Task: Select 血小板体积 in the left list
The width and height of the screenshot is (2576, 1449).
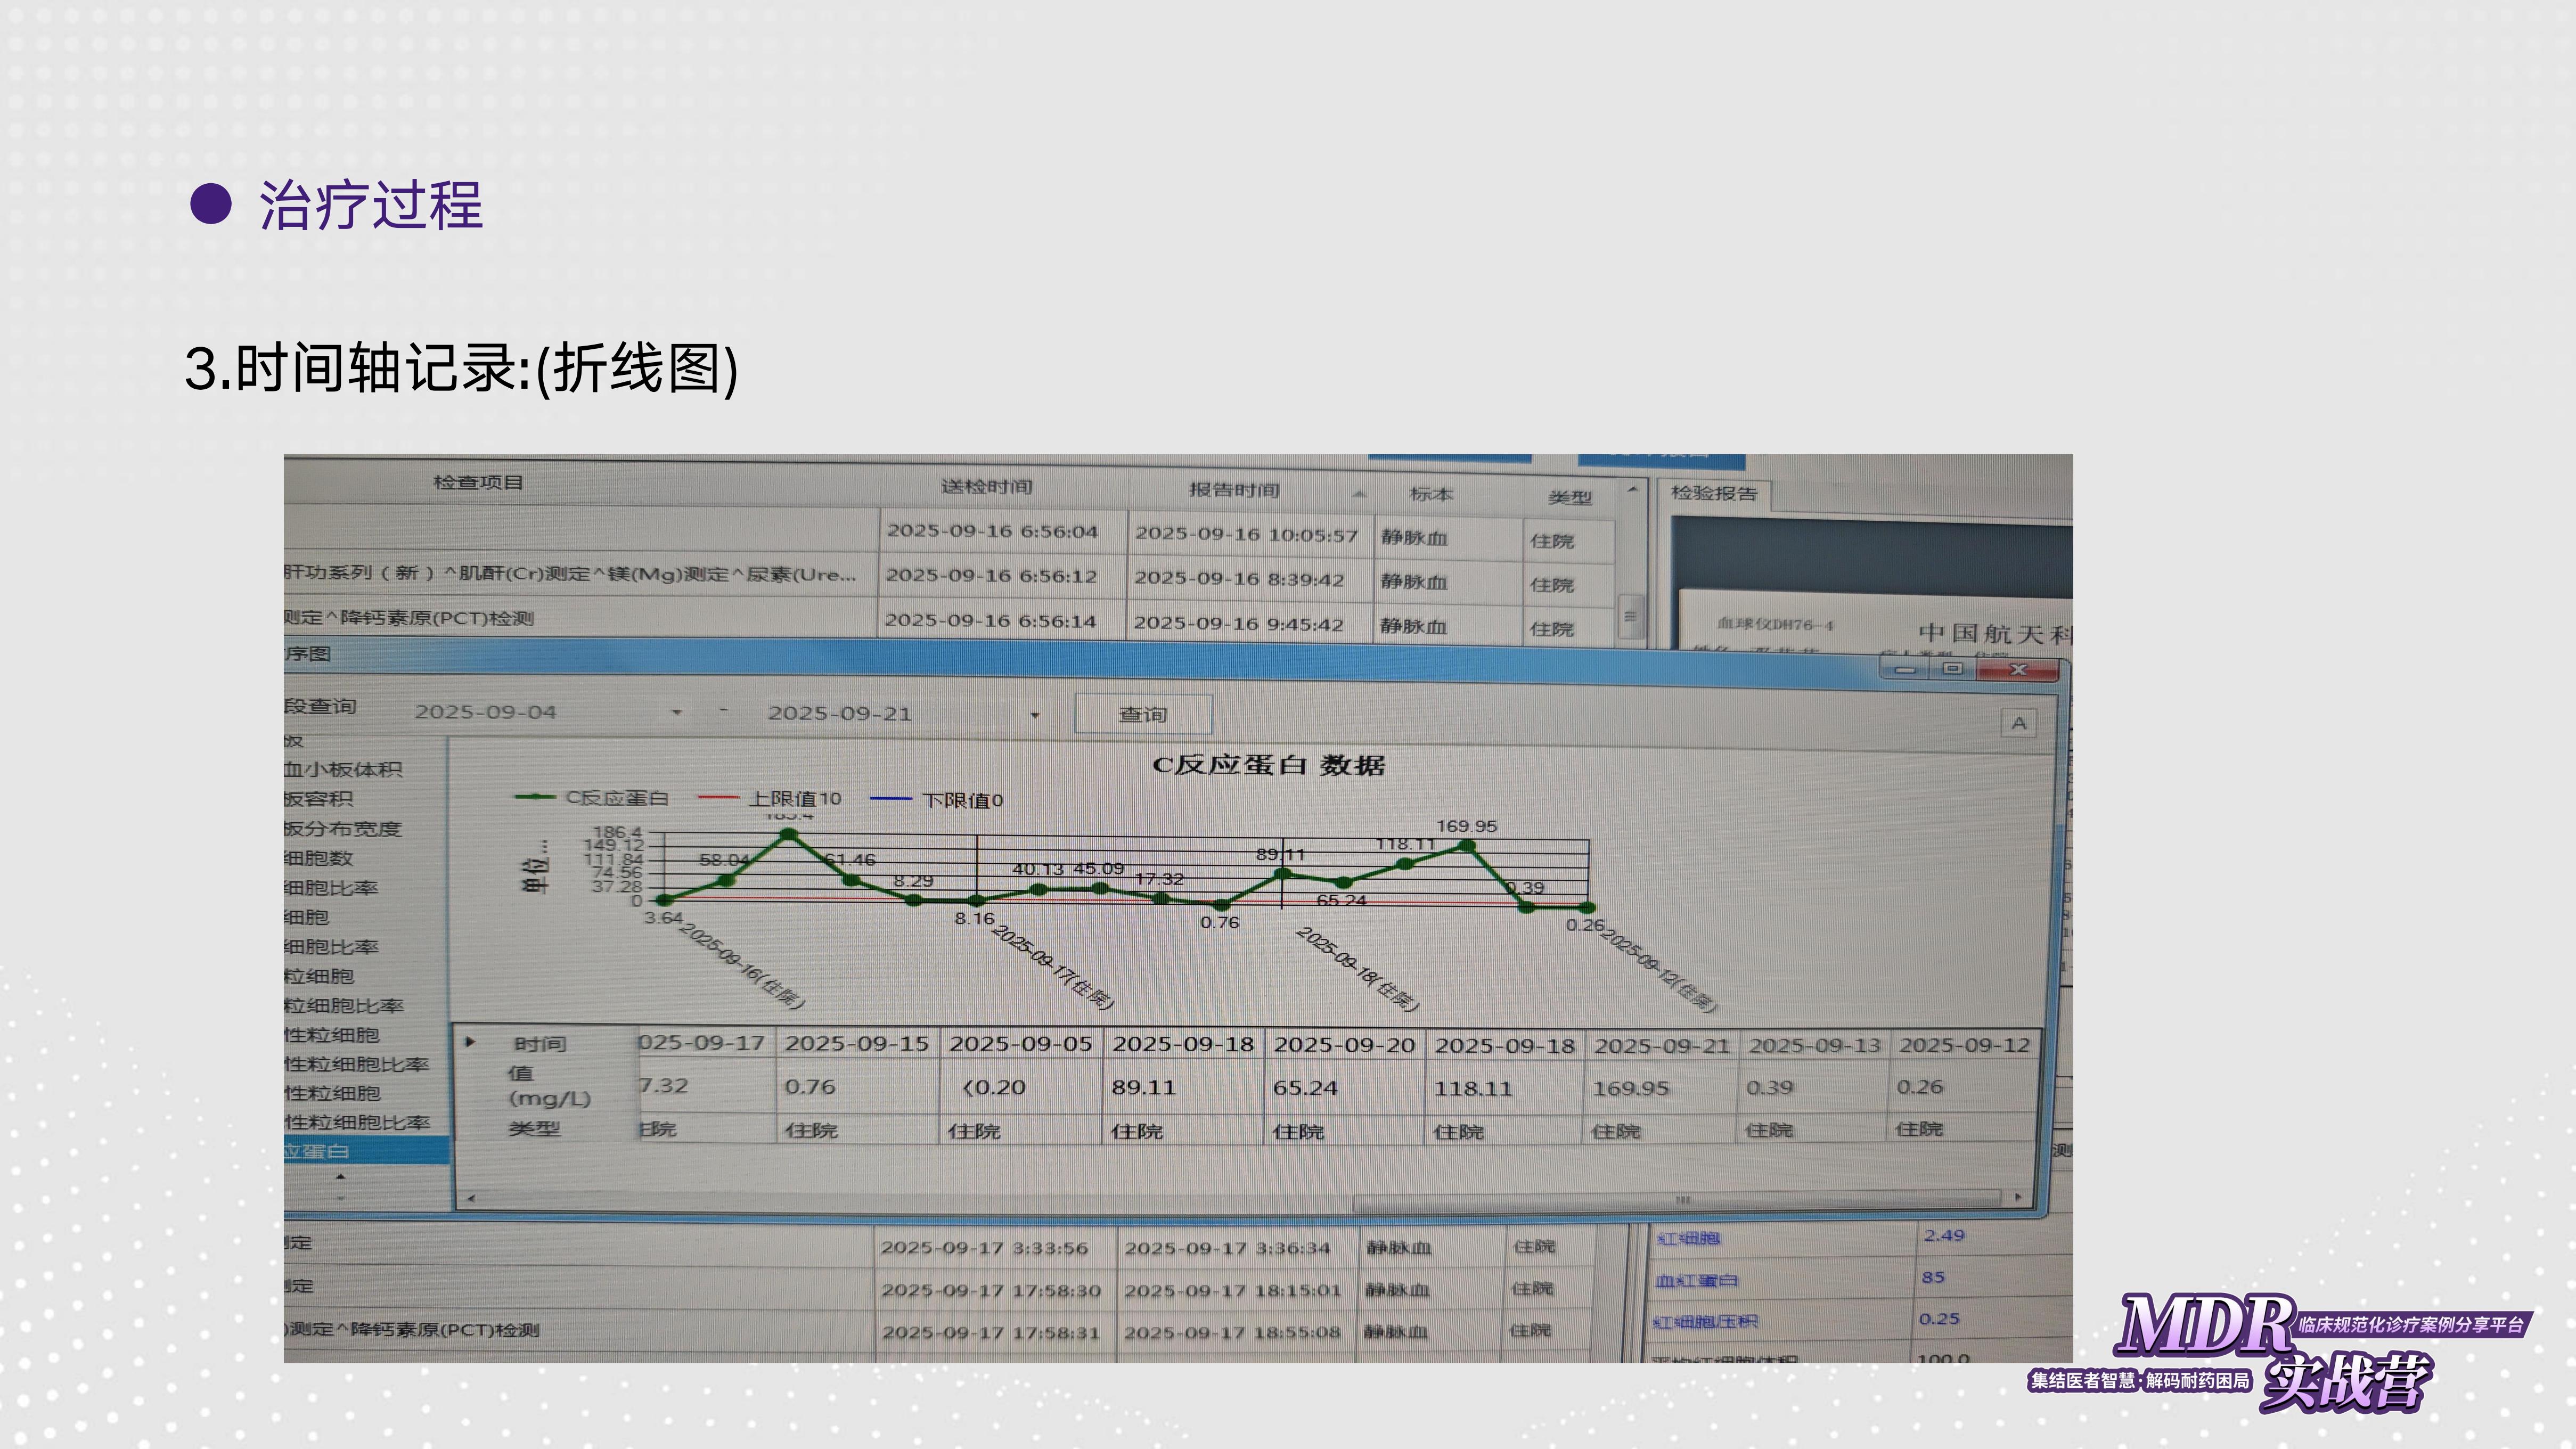Action: 343,769
